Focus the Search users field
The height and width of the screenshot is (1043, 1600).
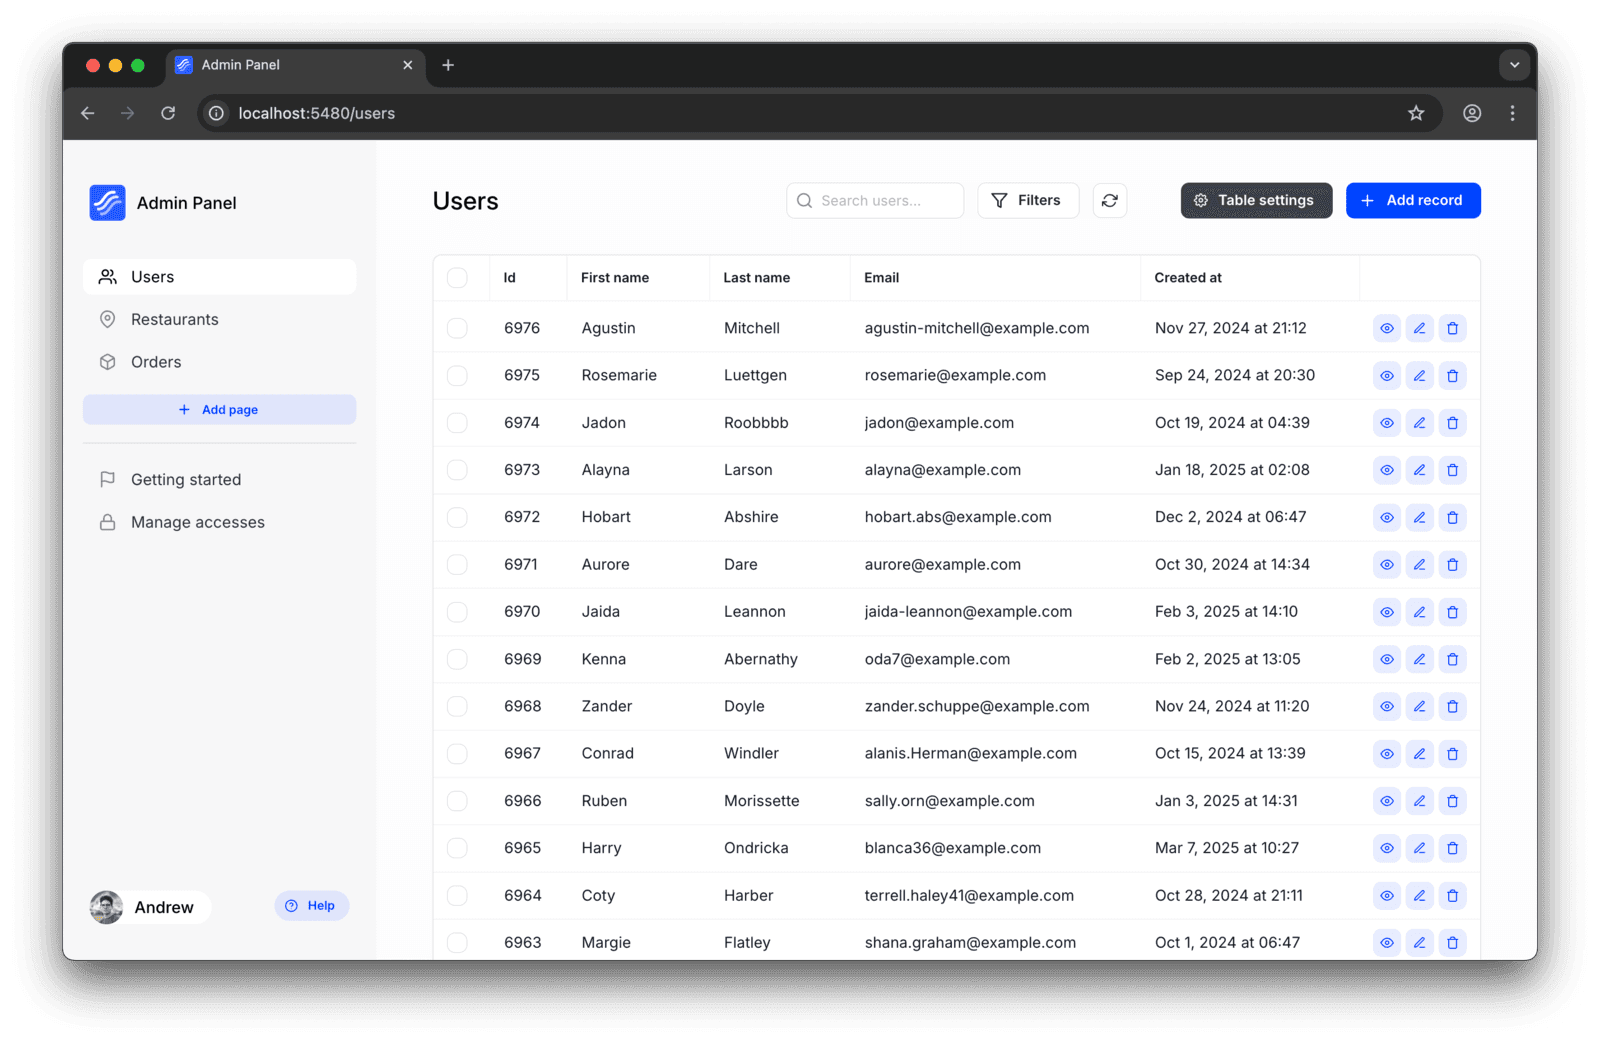(x=875, y=201)
